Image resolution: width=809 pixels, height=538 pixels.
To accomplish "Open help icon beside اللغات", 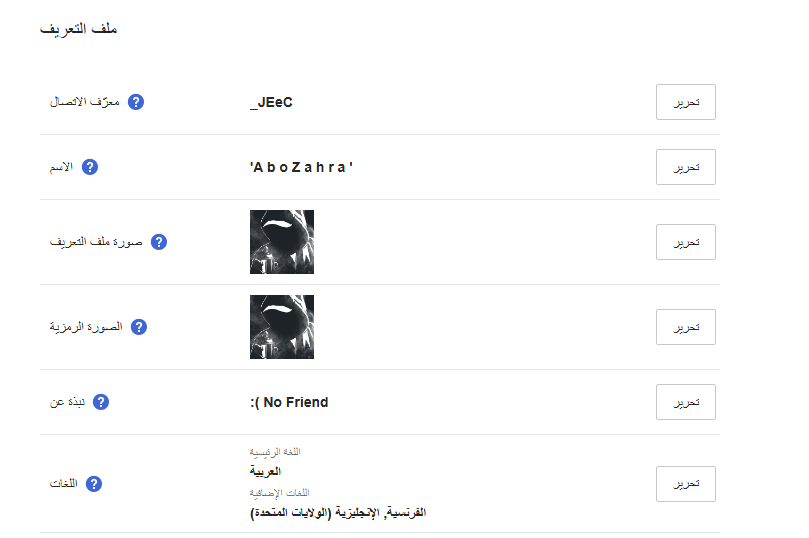I will pyautogui.click(x=94, y=484).
